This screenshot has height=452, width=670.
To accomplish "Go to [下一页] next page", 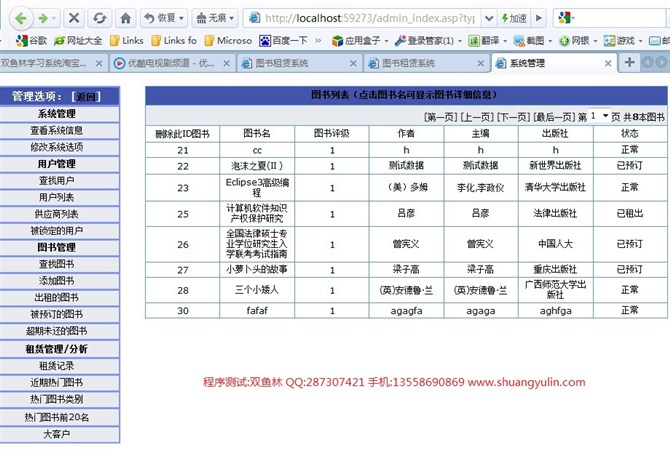I will (x=514, y=117).
